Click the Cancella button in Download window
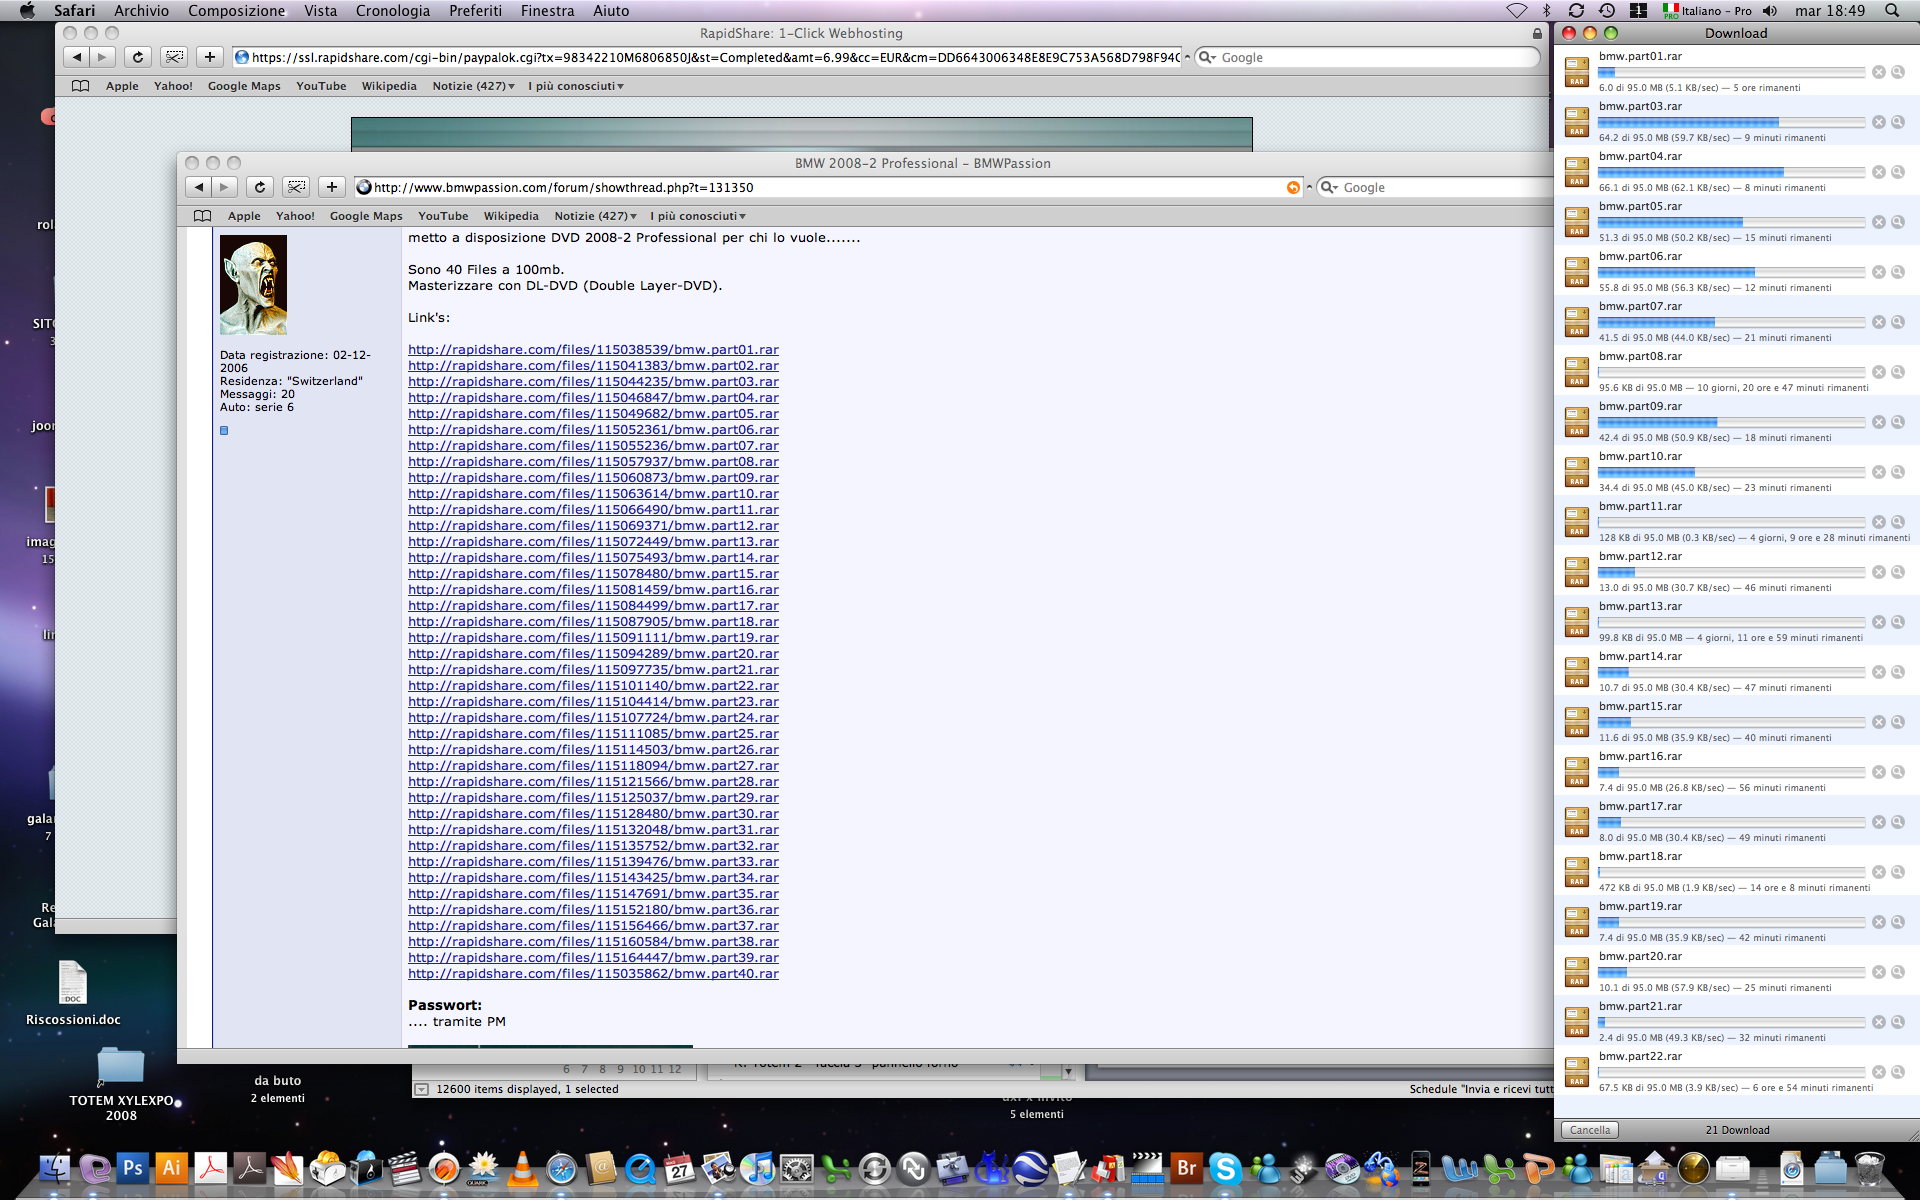This screenshot has width=1920, height=1200. (1589, 1130)
